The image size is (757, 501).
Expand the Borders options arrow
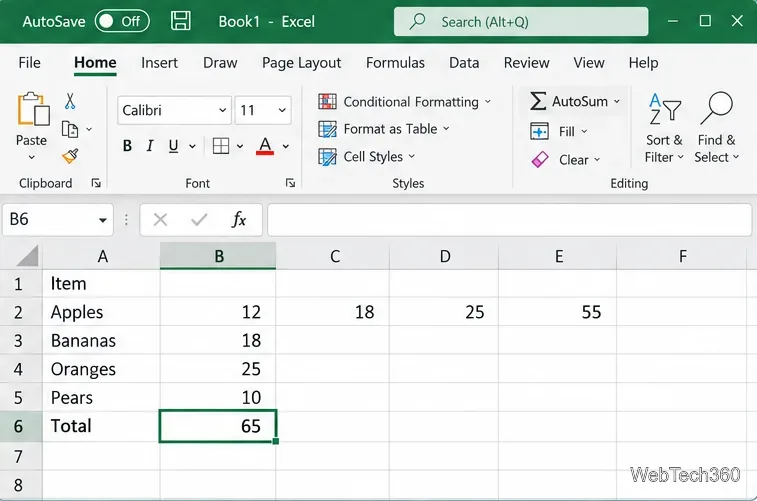(x=240, y=146)
